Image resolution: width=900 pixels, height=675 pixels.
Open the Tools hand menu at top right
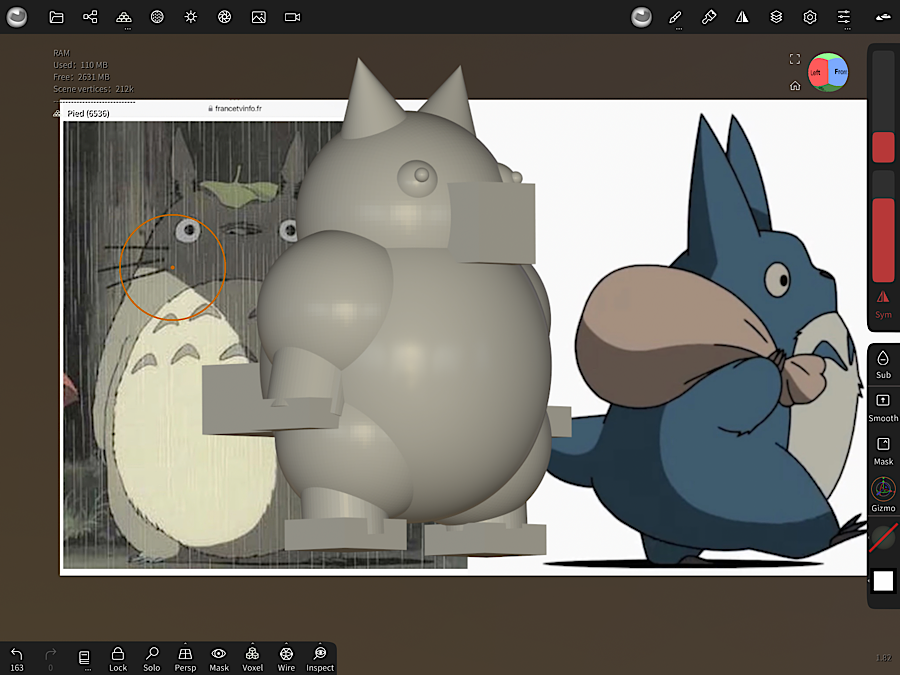click(x=882, y=17)
